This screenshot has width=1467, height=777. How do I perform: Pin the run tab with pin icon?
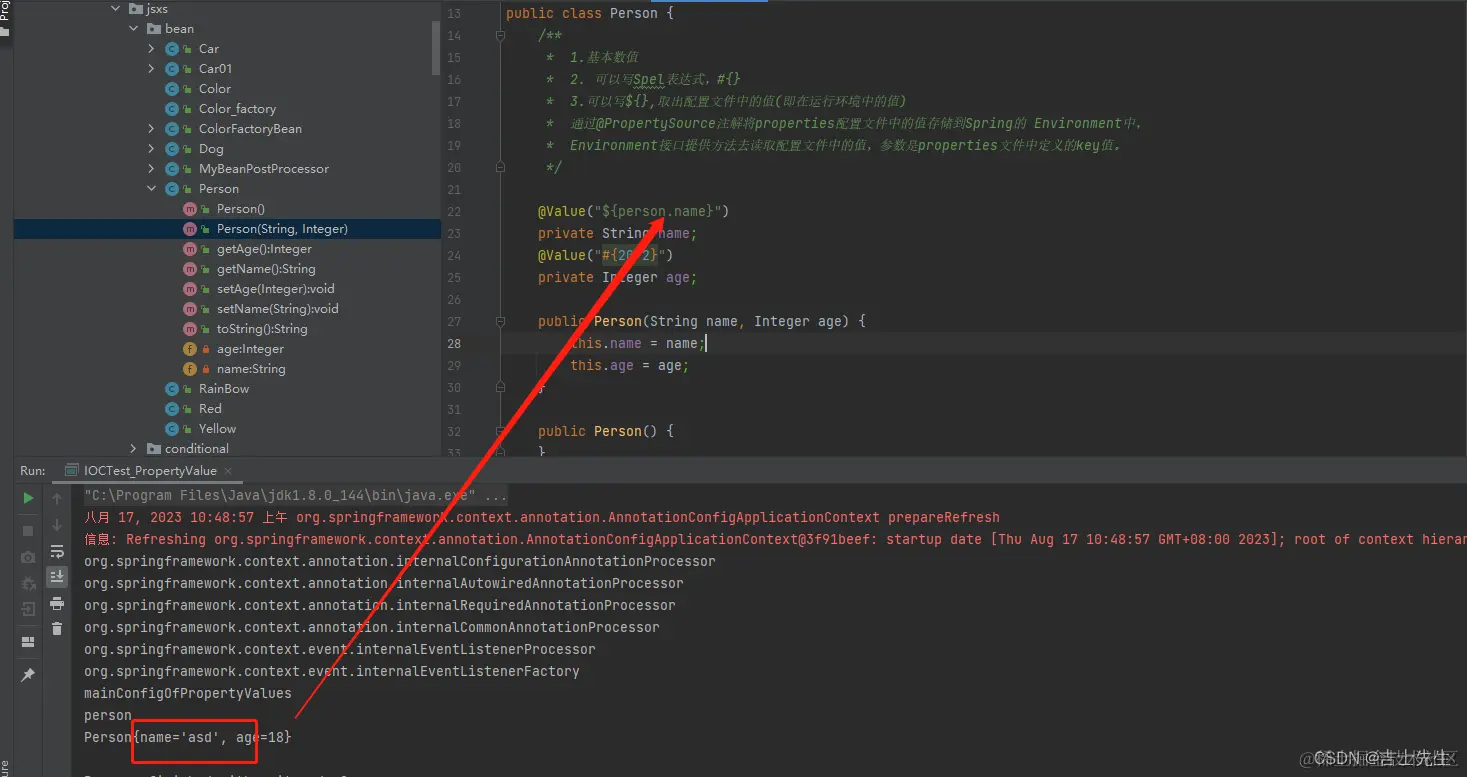tap(28, 676)
